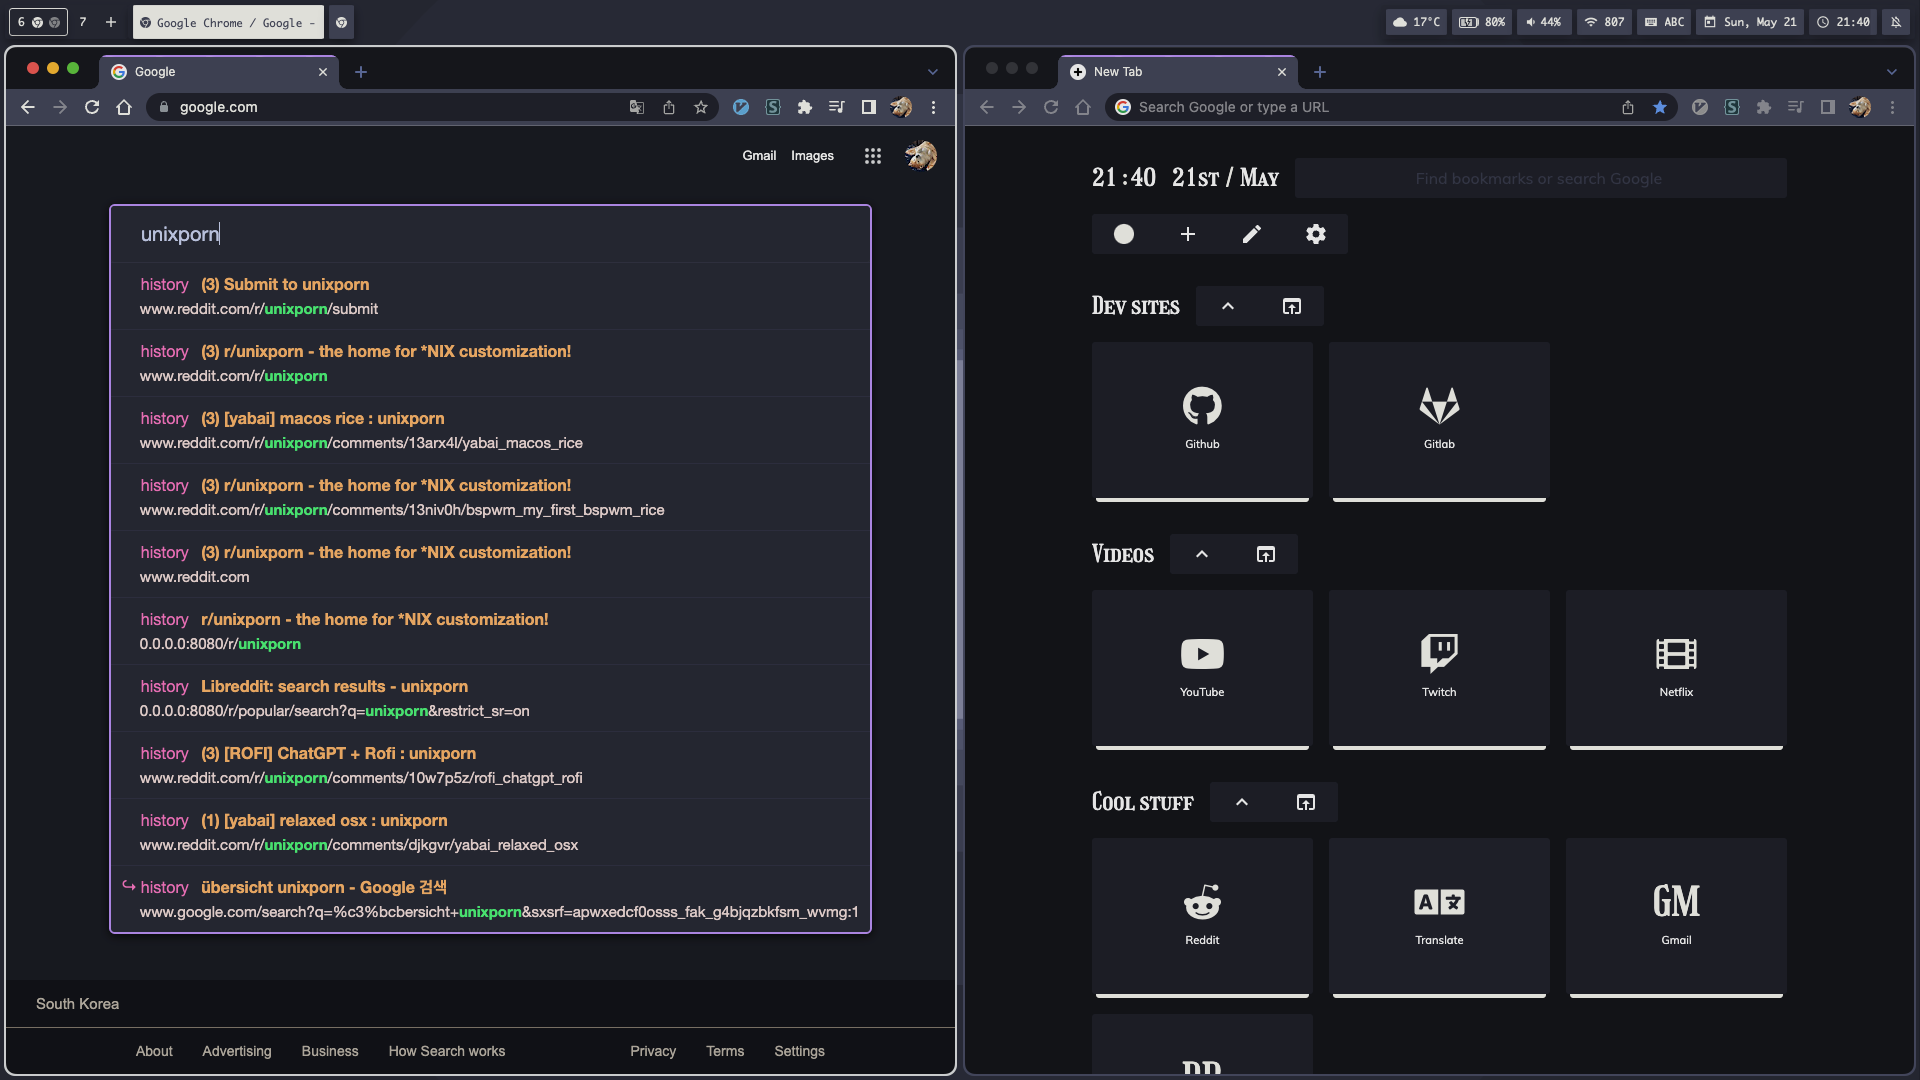Click the plus add bookmark icon
1920x1080 pixels.
(1187, 234)
